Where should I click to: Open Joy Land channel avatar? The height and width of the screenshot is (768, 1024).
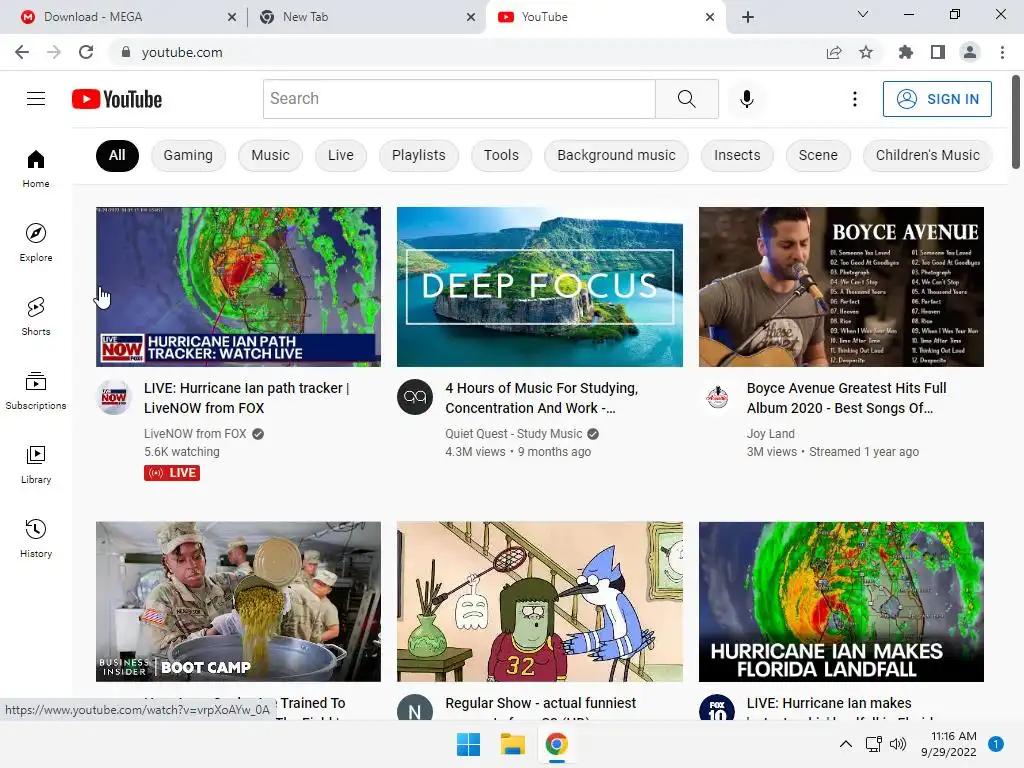coord(717,397)
